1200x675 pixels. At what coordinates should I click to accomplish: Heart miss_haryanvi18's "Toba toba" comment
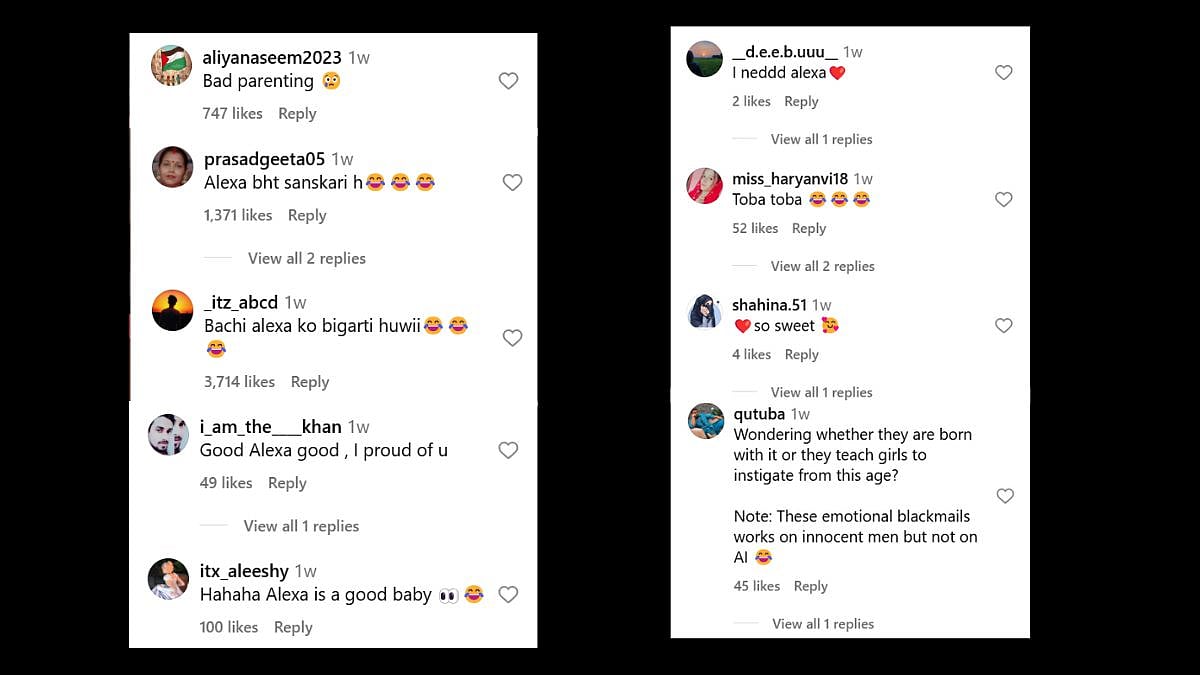click(1004, 200)
